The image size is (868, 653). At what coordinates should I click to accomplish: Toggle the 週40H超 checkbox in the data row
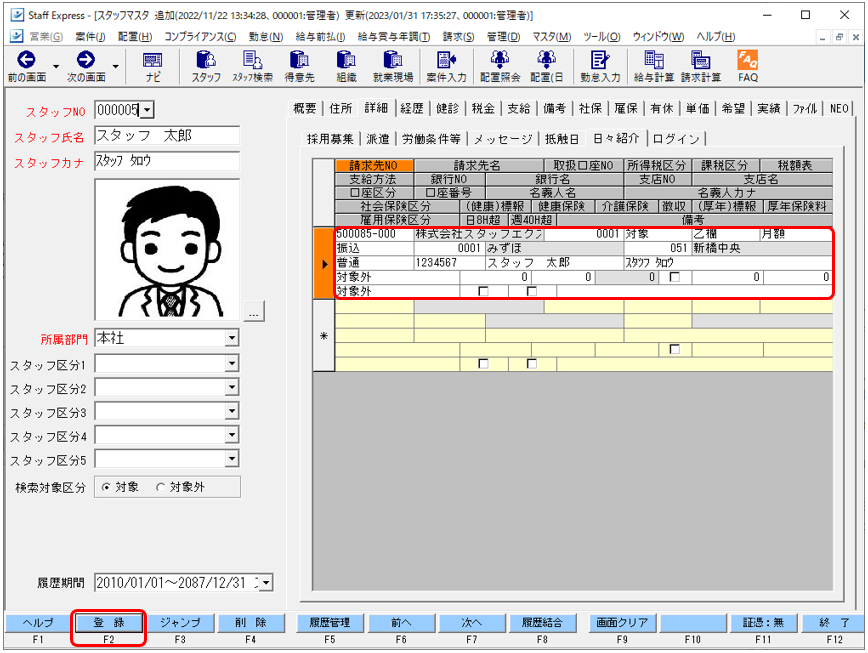click(532, 291)
